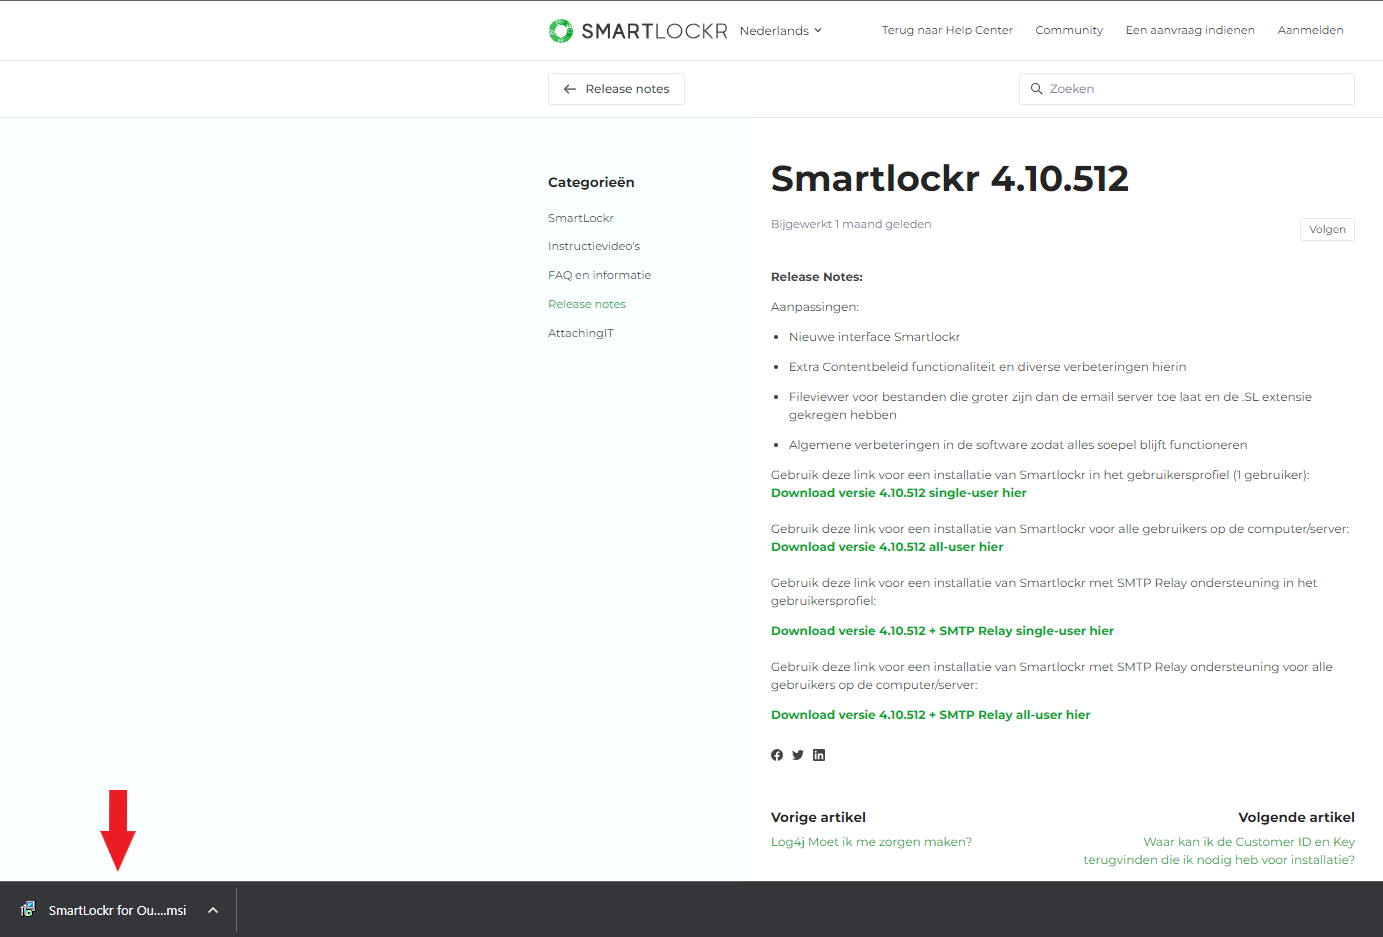Open Een aanvraag indienen
Image resolution: width=1383 pixels, height=937 pixels.
pos(1190,30)
